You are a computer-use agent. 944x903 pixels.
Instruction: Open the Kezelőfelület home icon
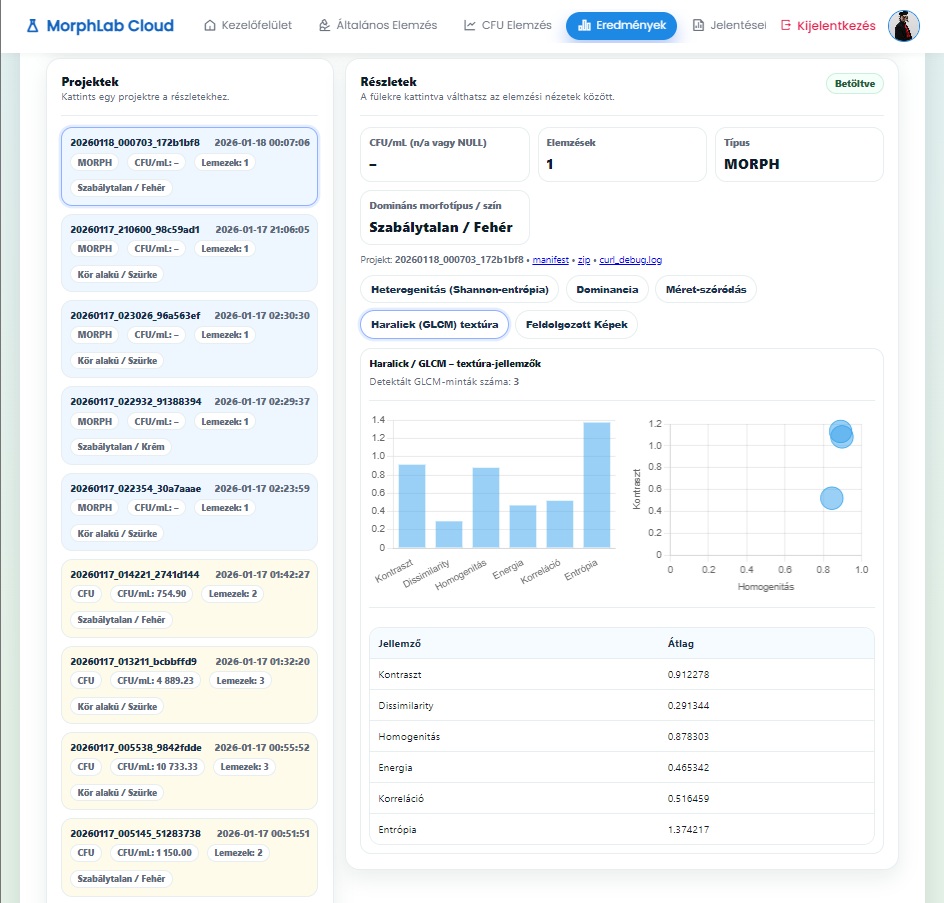(x=210, y=26)
